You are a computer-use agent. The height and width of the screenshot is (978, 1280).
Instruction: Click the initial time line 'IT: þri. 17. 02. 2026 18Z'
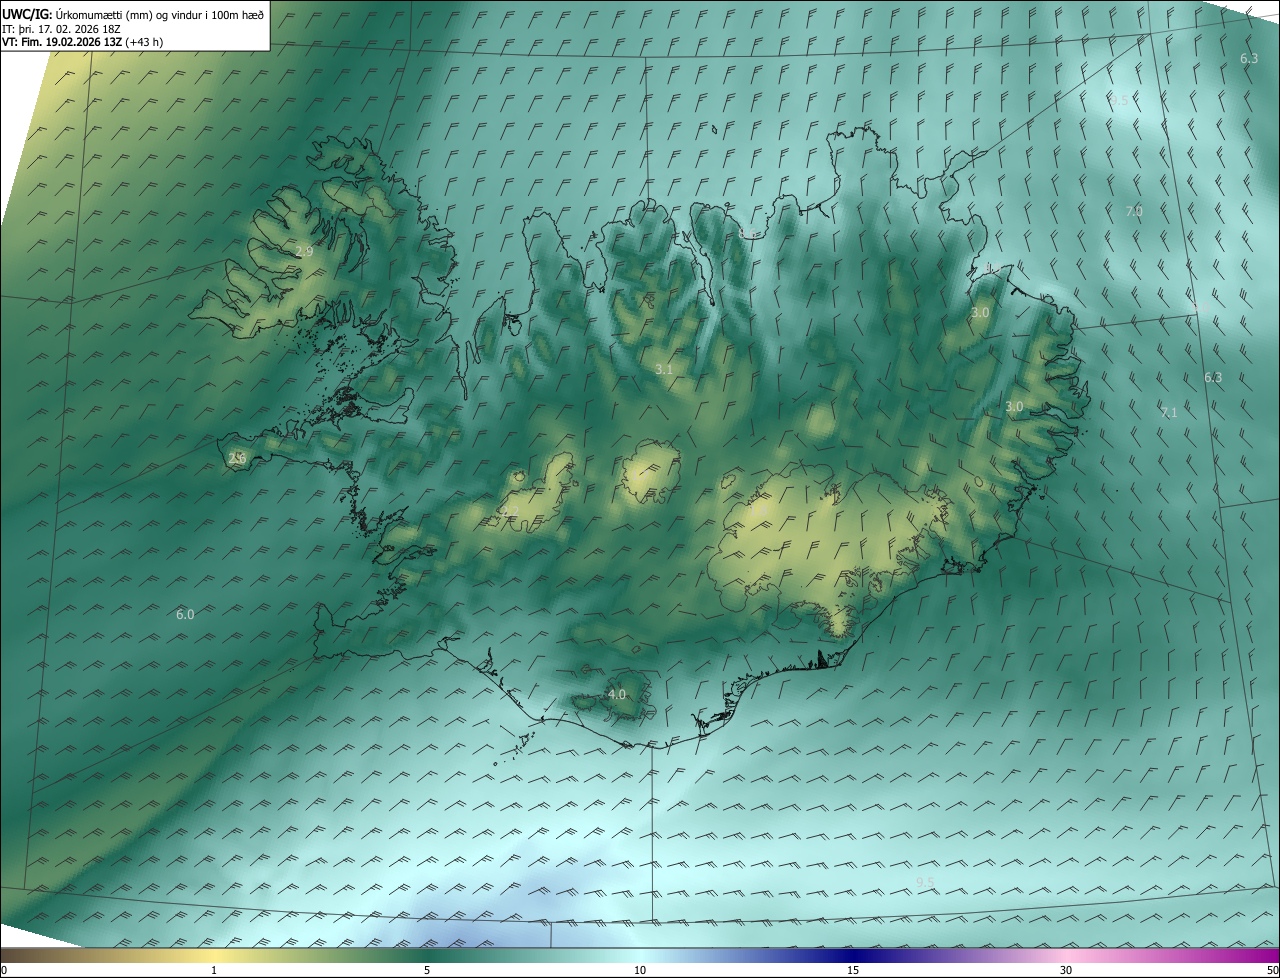click(x=61, y=28)
